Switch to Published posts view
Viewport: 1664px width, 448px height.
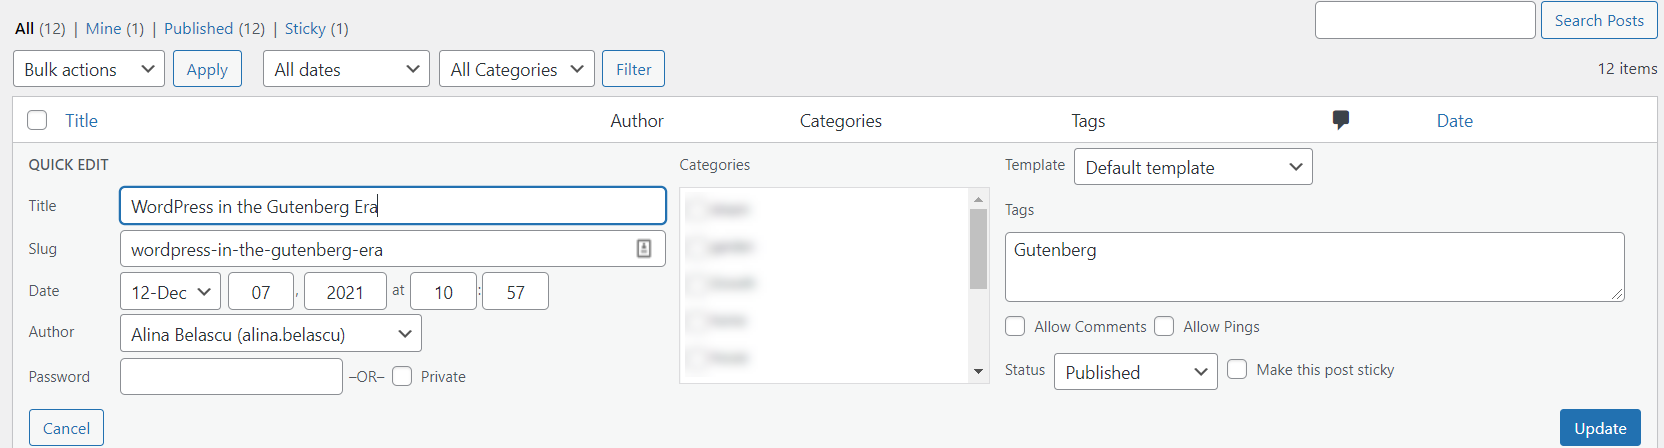[x=198, y=28]
